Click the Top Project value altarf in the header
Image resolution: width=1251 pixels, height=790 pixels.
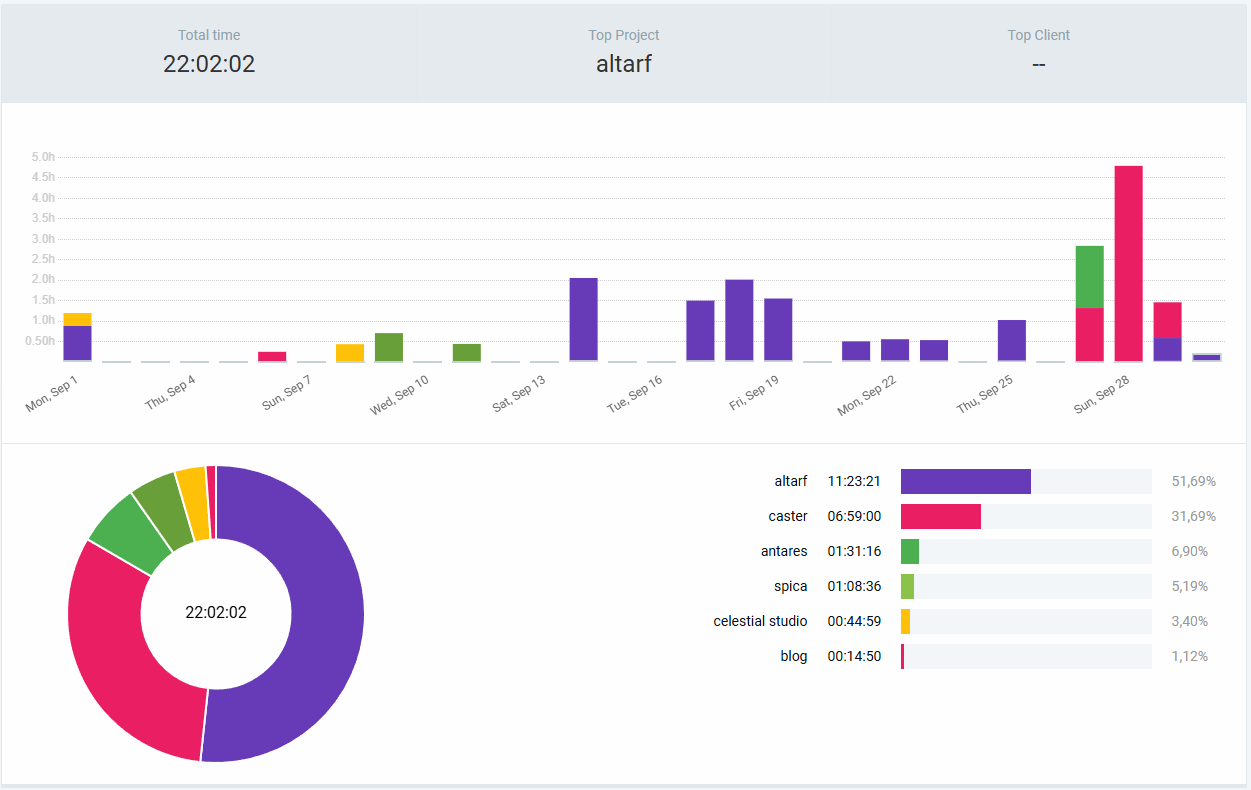(623, 64)
